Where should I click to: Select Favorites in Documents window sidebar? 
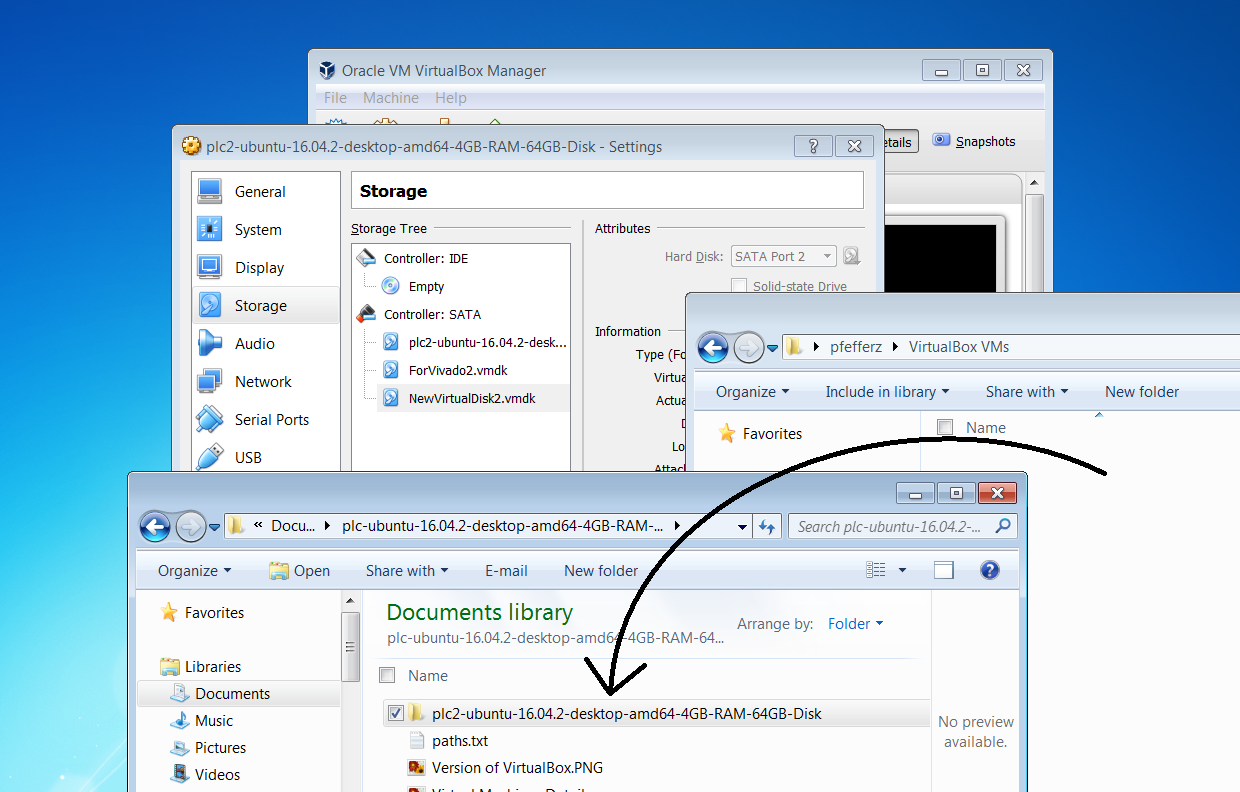click(202, 613)
